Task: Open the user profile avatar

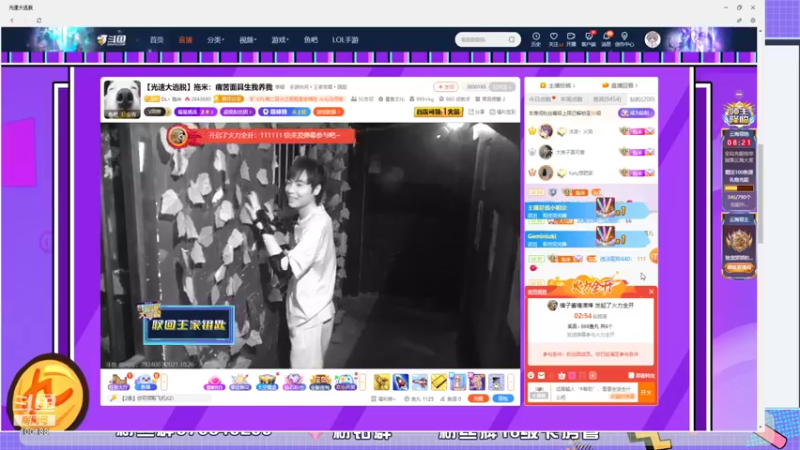Action: click(652, 39)
